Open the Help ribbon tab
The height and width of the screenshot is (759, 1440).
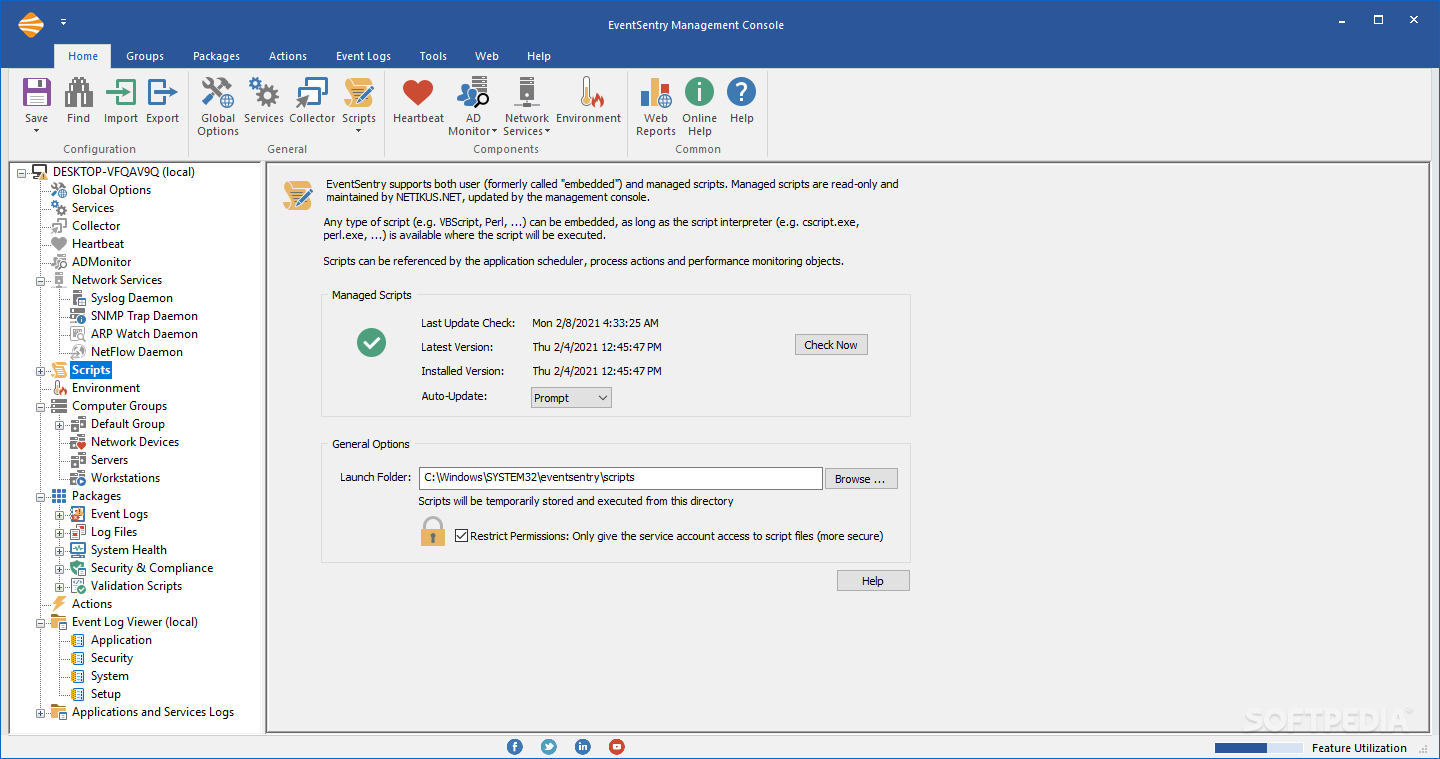tap(539, 56)
